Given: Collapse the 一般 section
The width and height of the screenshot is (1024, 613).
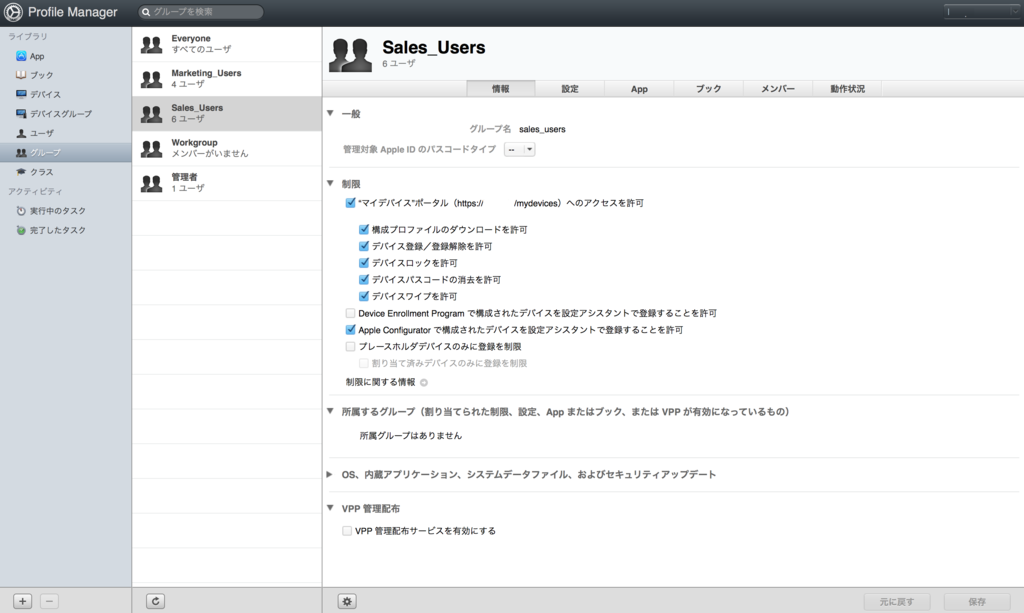Looking at the screenshot, I should pos(330,114).
